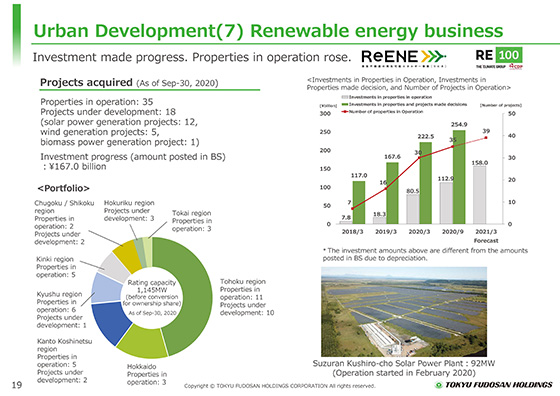Click the yellow Chugoku / Shikoku donut segment
This screenshot has height=396, width=560.
point(128,256)
